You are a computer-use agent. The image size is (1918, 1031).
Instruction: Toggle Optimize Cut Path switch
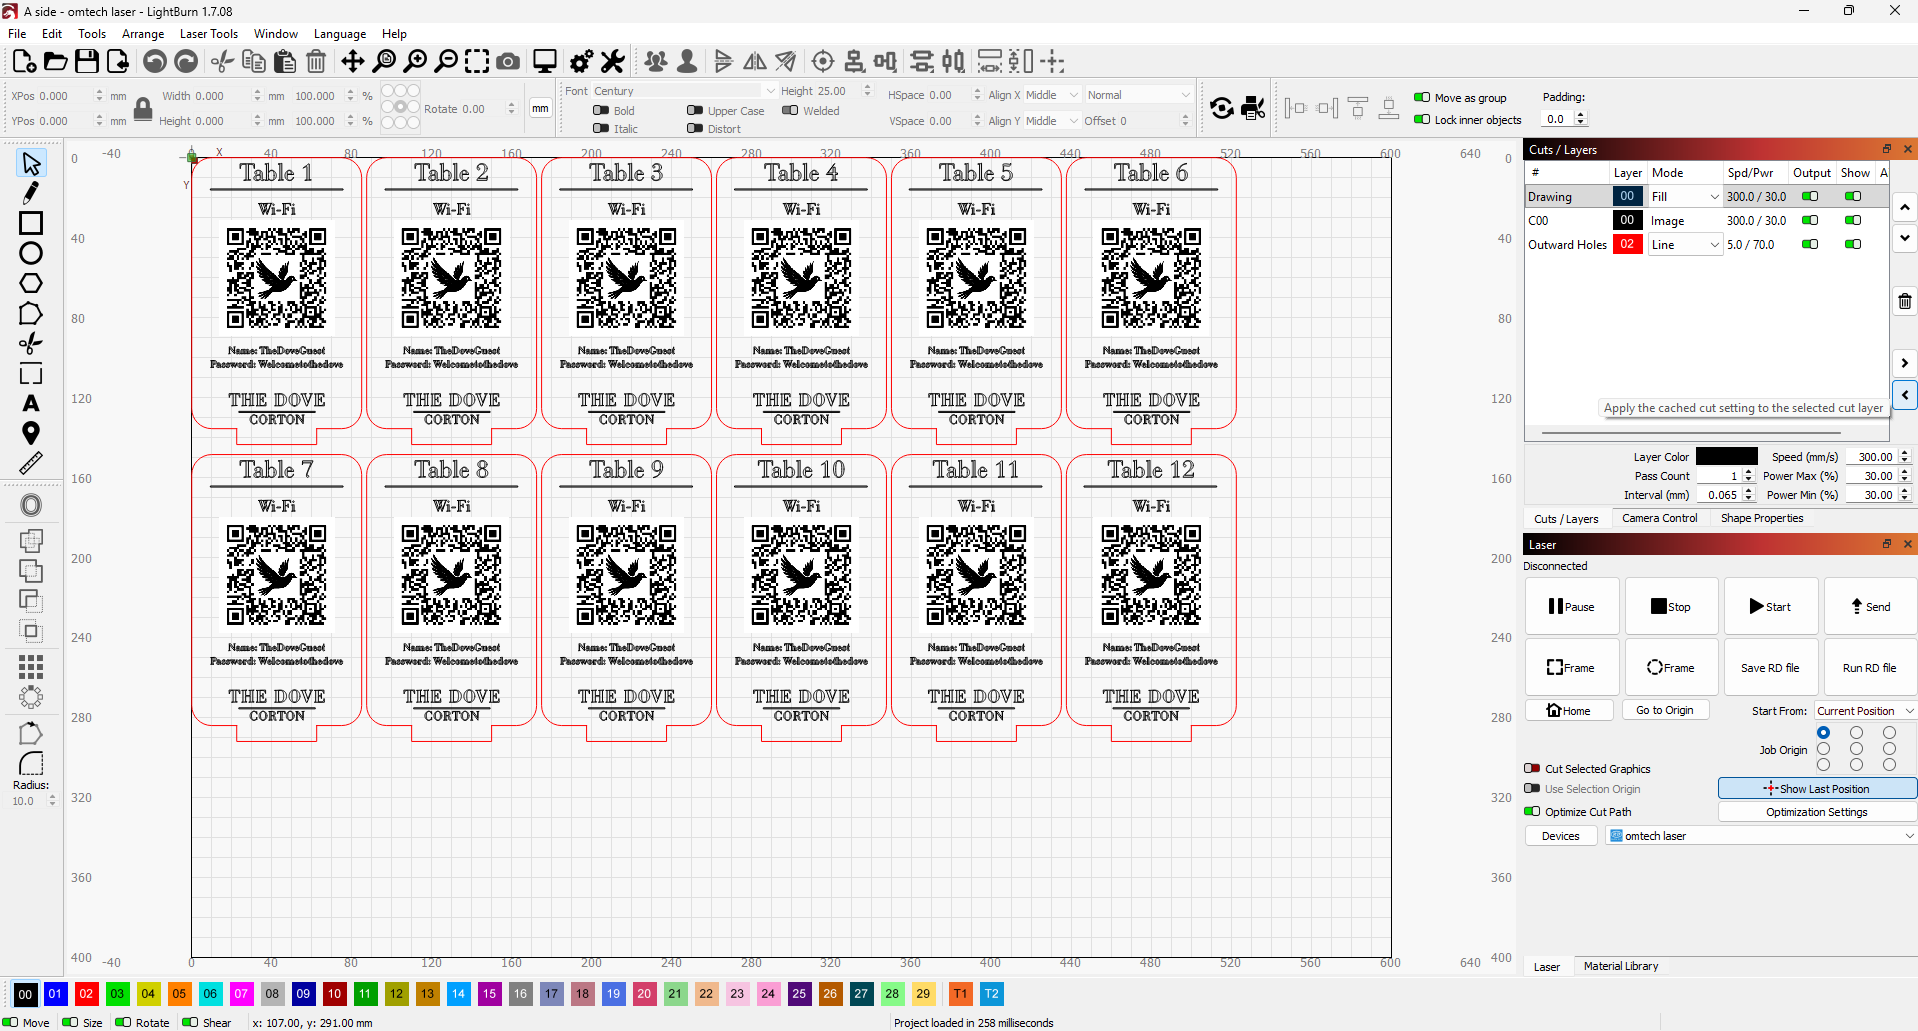(1532, 812)
